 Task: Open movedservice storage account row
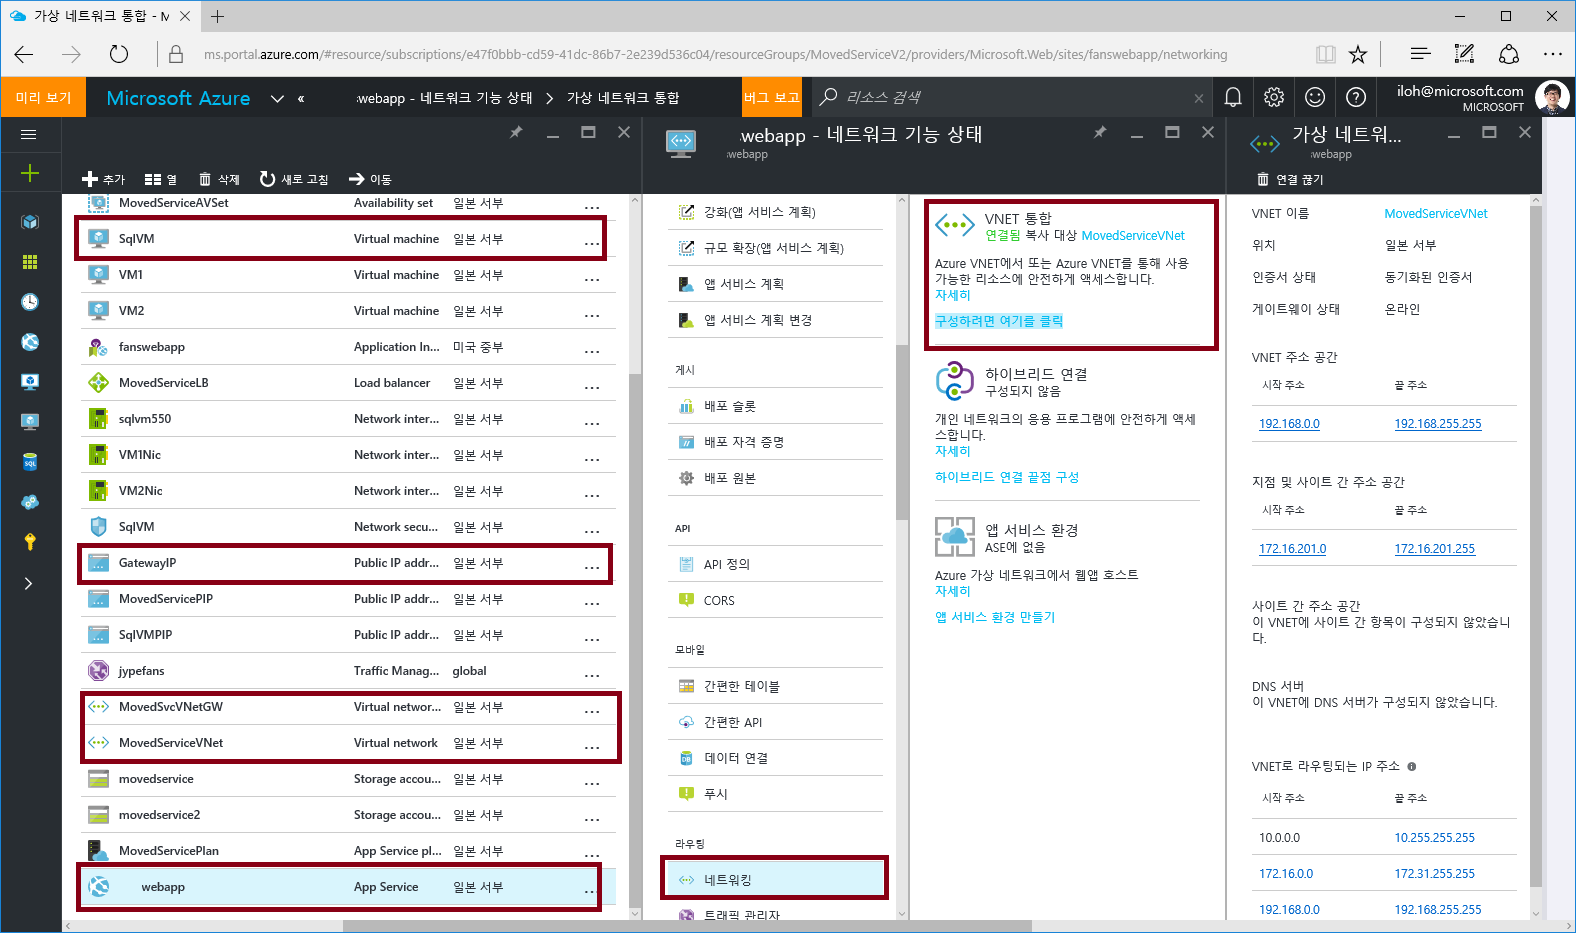(346, 779)
